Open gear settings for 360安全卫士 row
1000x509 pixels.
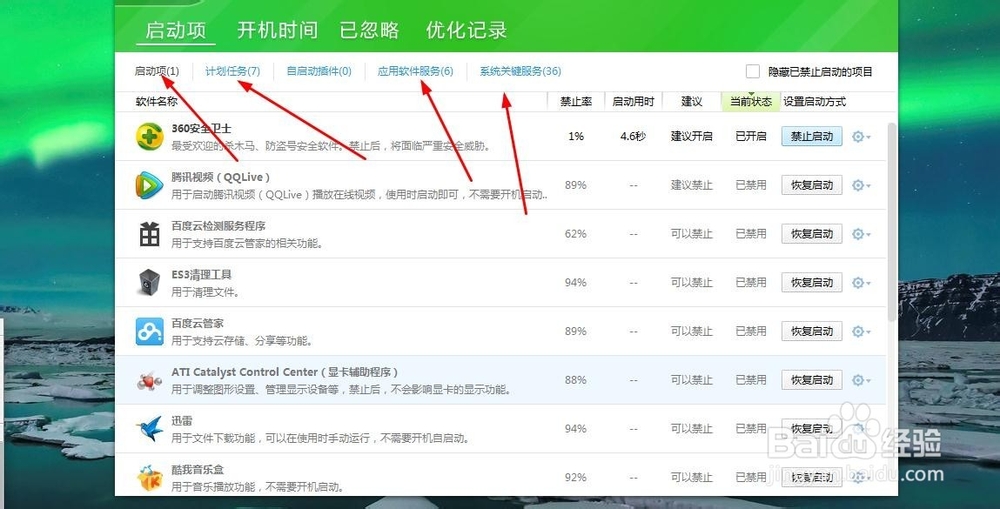[861, 136]
